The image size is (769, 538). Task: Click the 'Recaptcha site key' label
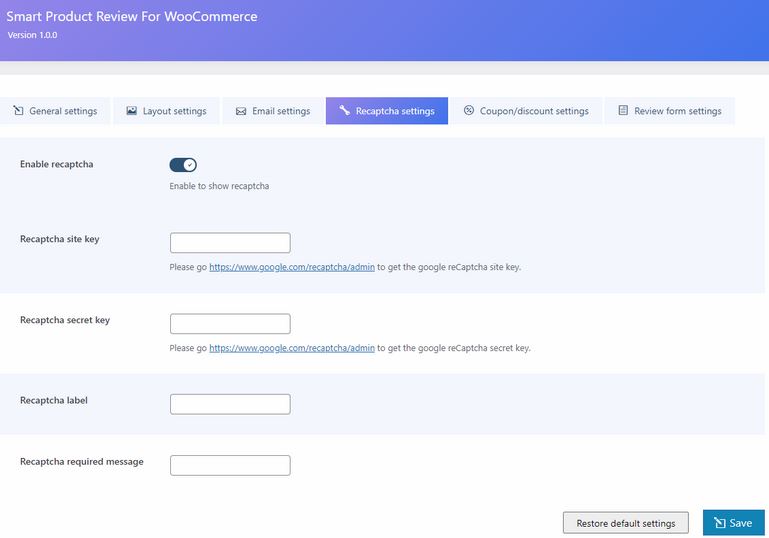pyautogui.click(x=59, y=239)
